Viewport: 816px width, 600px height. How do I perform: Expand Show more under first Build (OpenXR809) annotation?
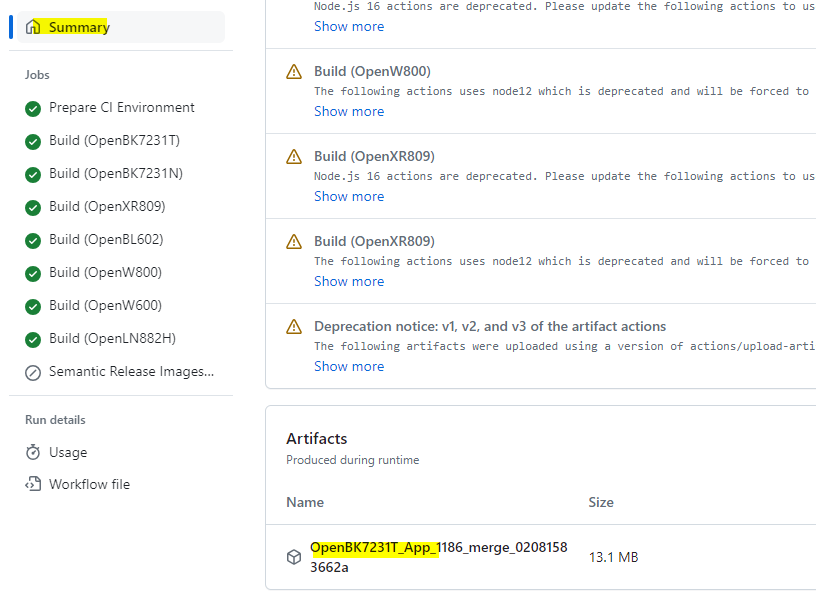[x=349, y=196]
